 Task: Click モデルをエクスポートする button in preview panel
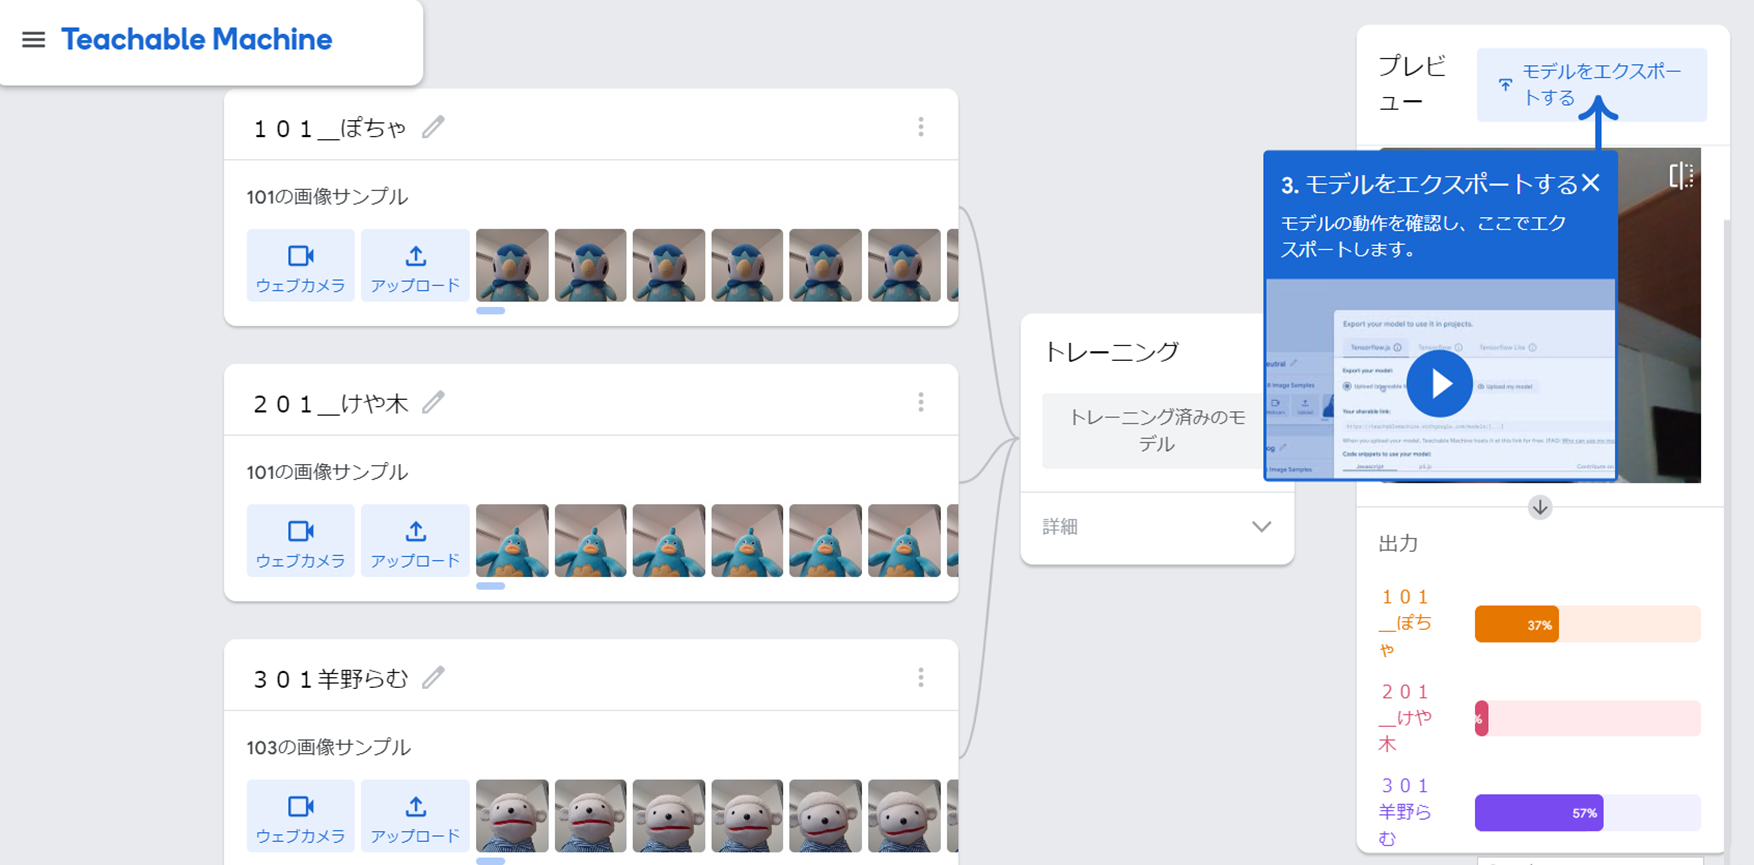1591,85
